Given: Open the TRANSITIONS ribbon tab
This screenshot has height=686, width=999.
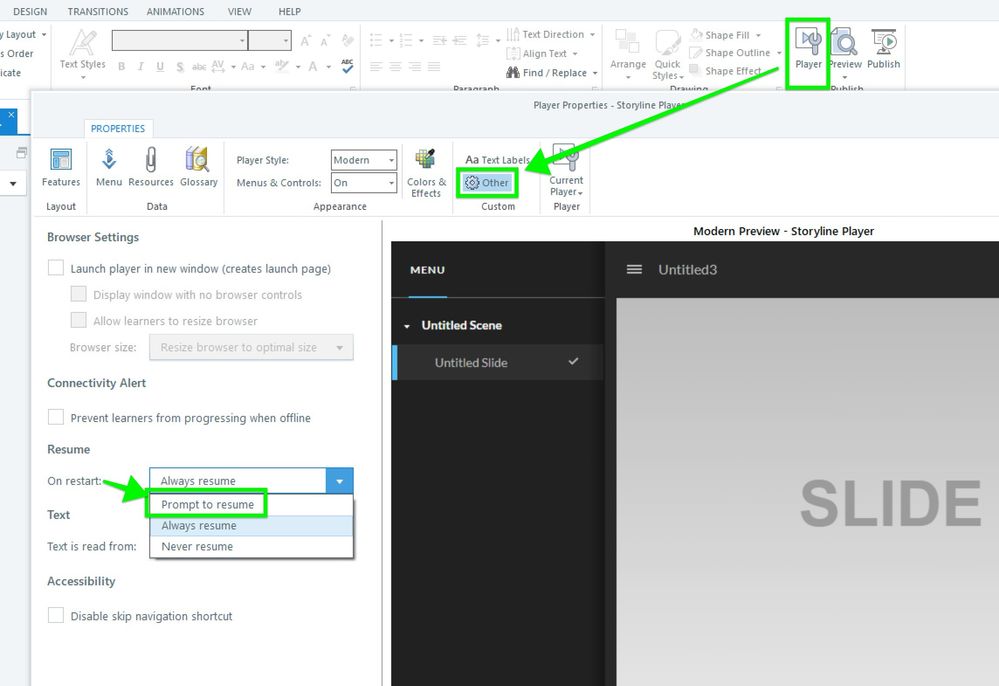Looking at the screenshot, I should point(97,11).
